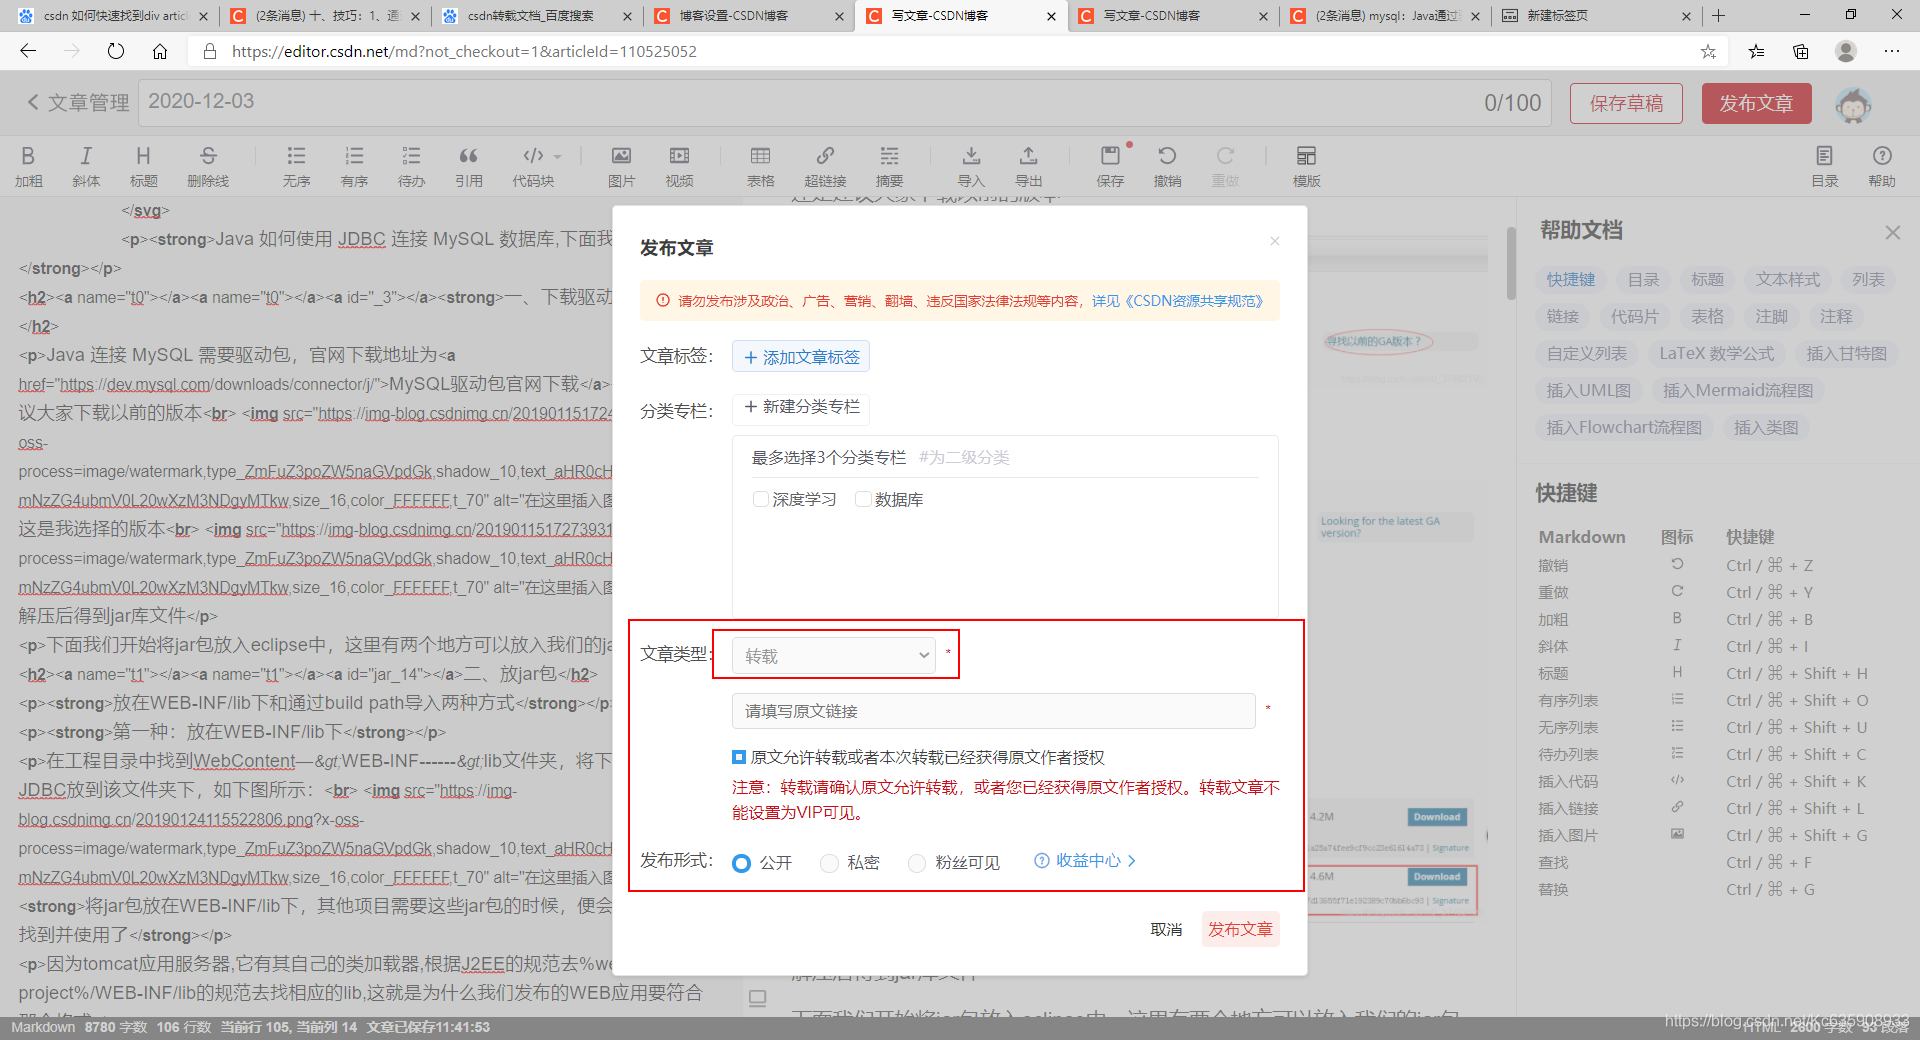Show the 目录 table of contents
Image resolution: width=1920 pixels, height=1040 pixels.
(x=1824, y=166)
